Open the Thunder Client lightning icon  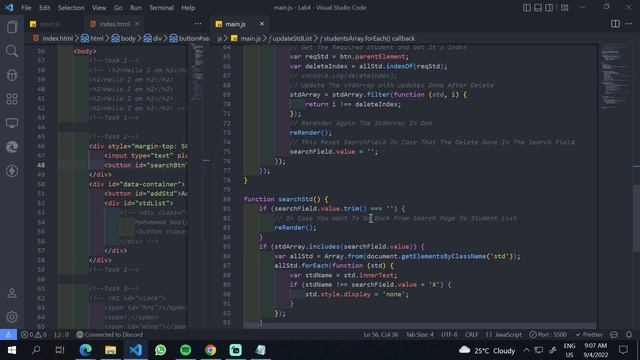pos(12,171)
